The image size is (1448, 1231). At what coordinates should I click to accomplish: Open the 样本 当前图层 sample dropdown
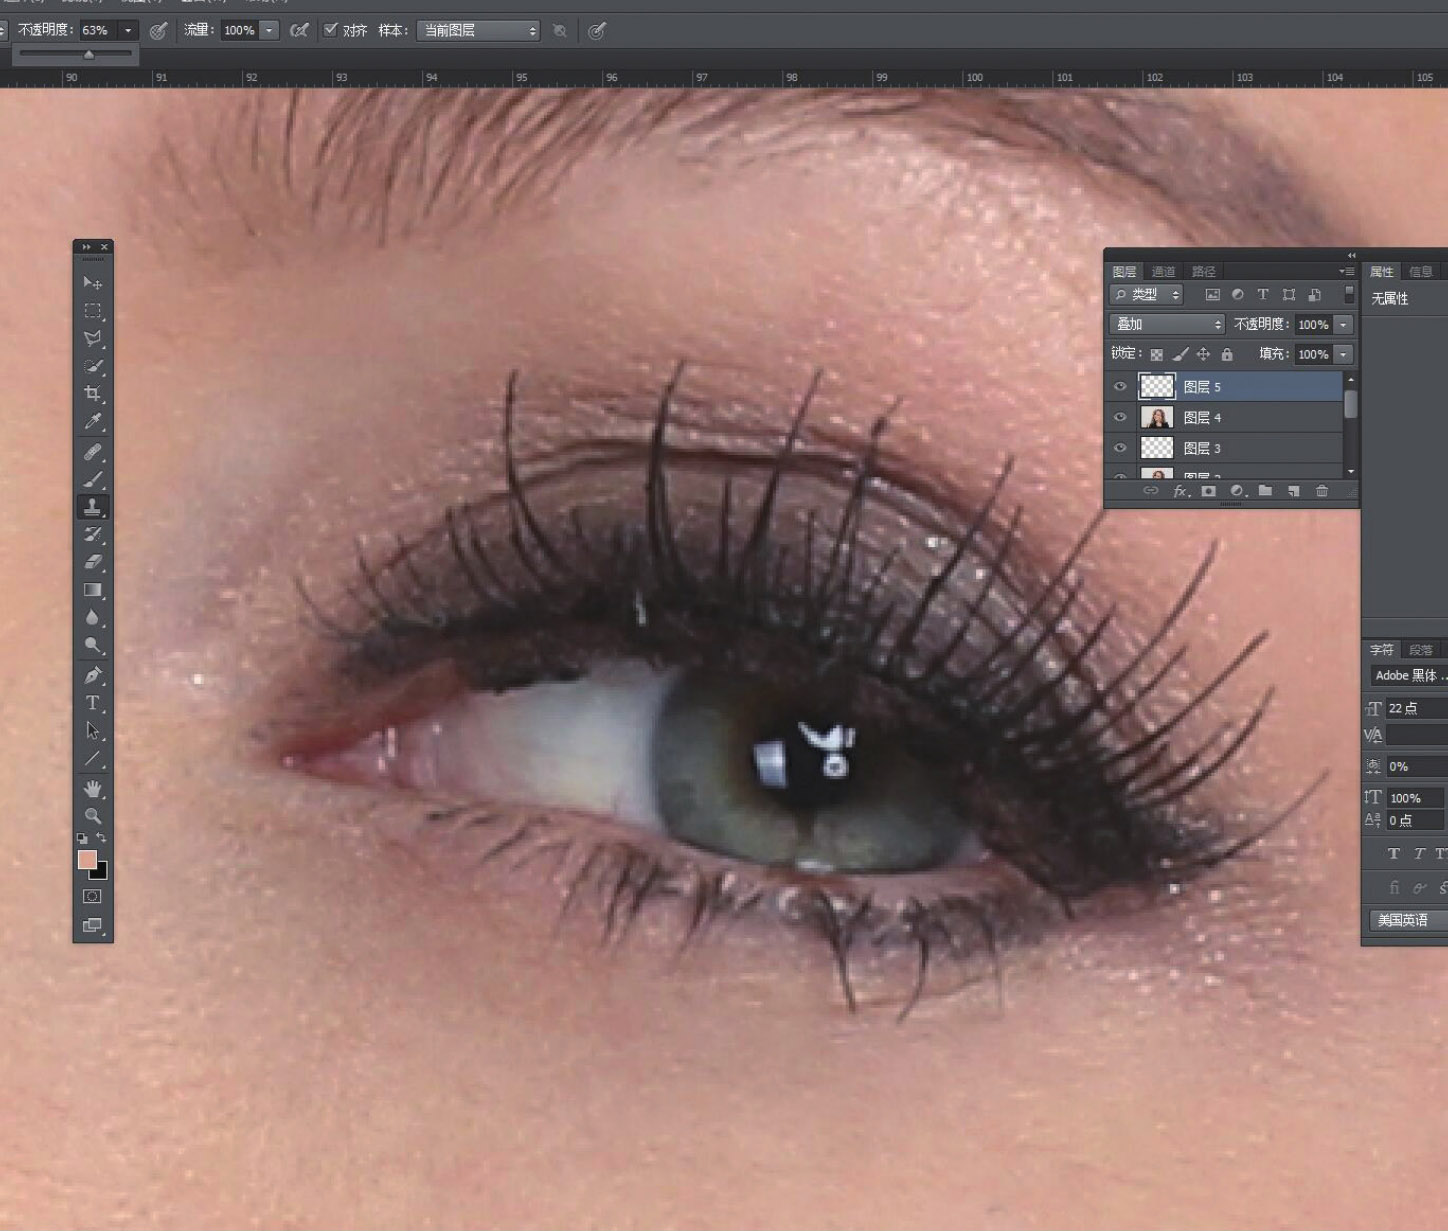click(x=478, y=31)
